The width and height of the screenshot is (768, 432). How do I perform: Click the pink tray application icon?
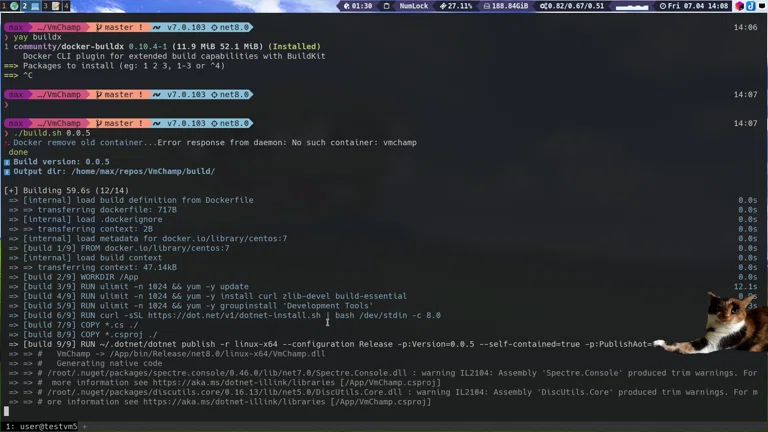pos(740,6)
